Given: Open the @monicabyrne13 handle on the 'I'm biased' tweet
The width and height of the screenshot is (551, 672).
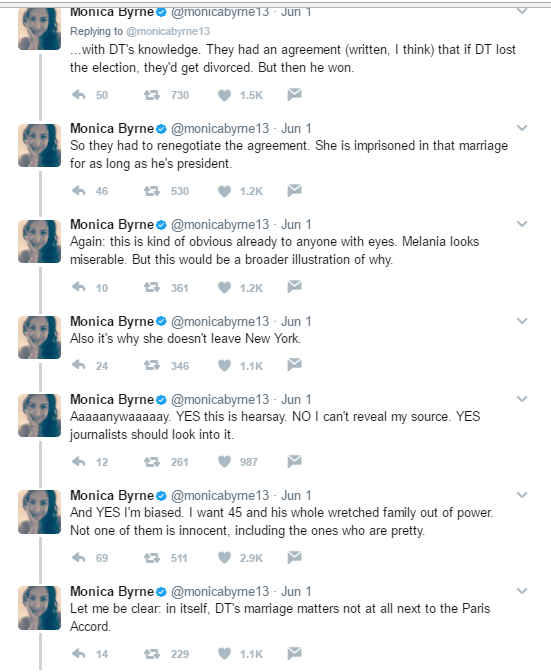Looking at the screenshot, I should point(220,495).
